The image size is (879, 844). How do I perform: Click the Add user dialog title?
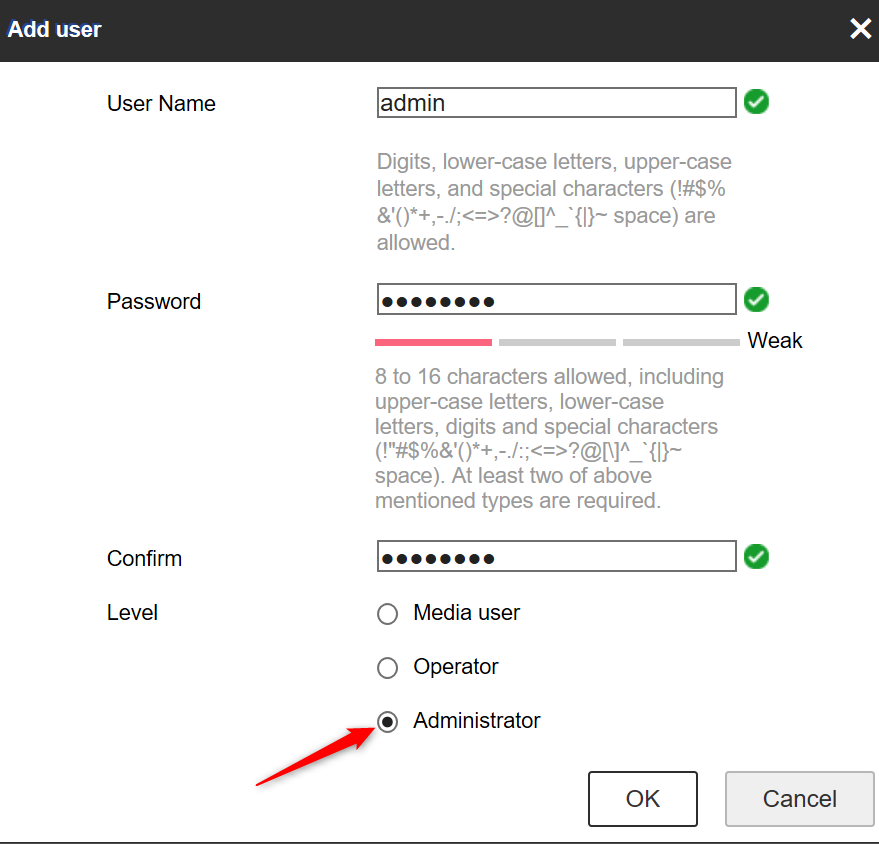click(54, 29)
